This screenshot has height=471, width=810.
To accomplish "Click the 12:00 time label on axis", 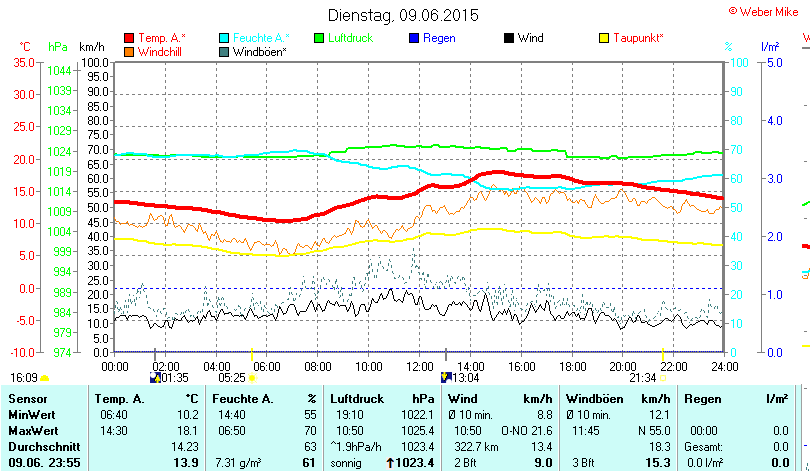I will click(x=421, y=366).
